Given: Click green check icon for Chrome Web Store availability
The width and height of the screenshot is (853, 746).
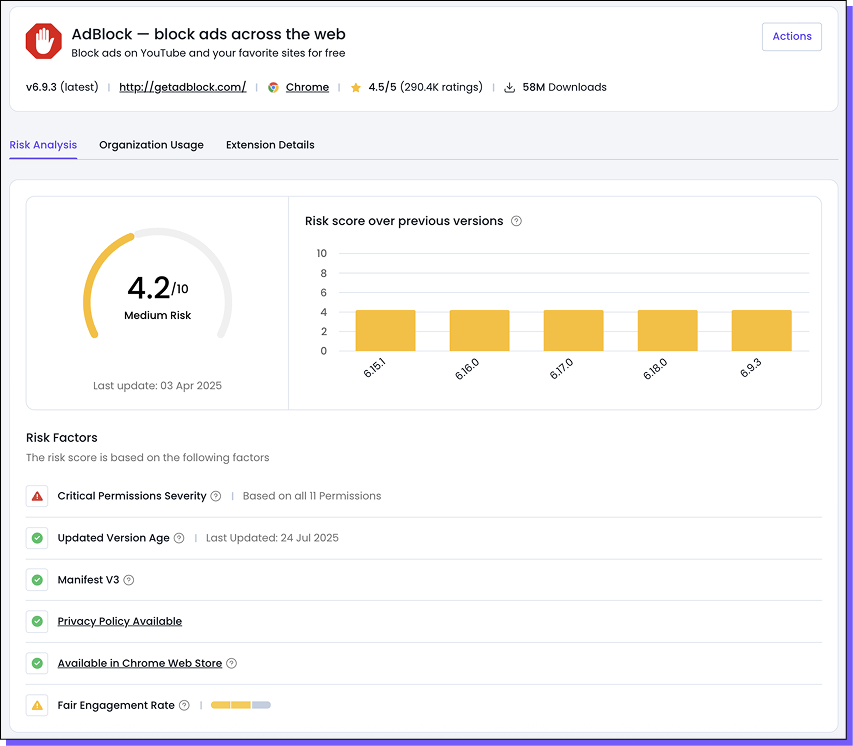Looking at the screenshot, I should [x=37, y=663].
